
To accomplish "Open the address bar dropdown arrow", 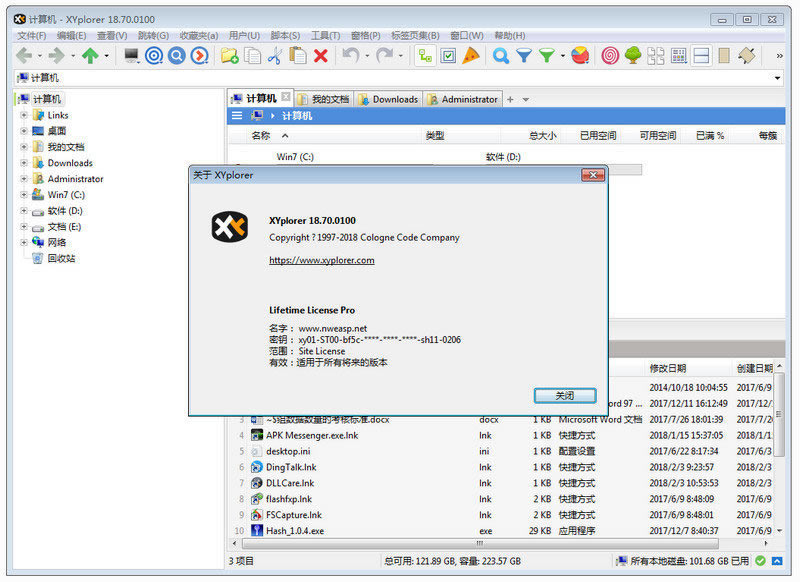I will [778, 78].
